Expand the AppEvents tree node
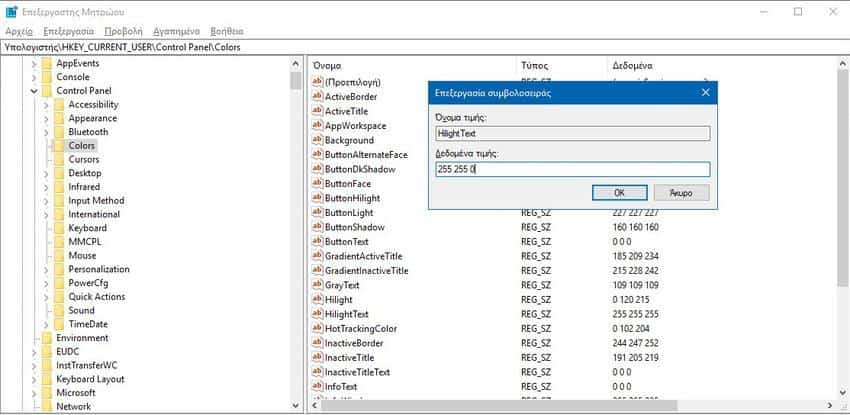 [x=34, y=64]
